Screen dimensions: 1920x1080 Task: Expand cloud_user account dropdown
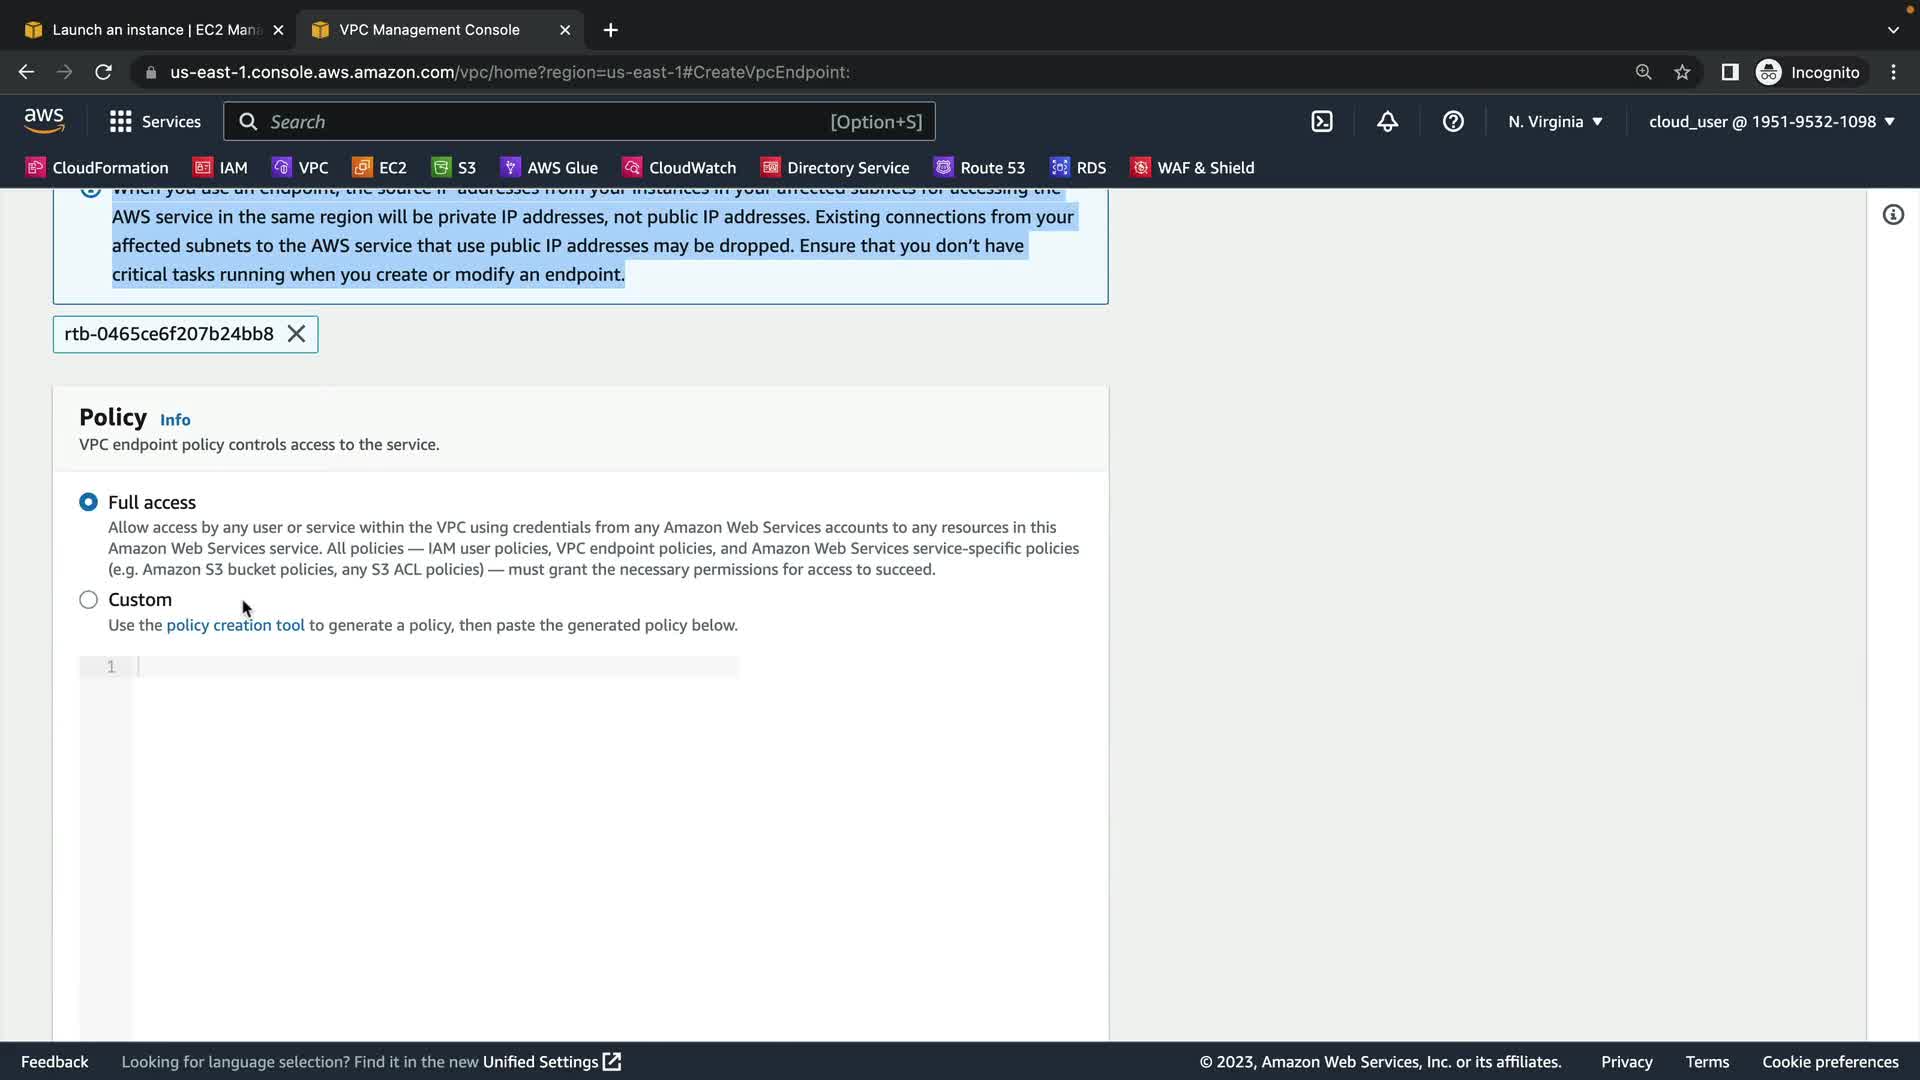tap(1771, 122)
